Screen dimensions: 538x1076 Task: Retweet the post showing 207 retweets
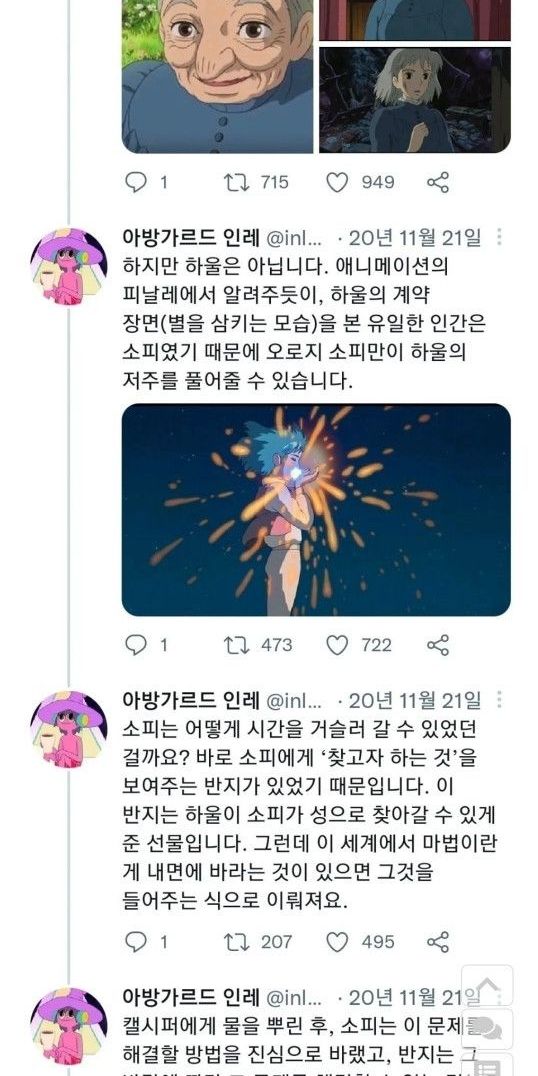point(237,942)
